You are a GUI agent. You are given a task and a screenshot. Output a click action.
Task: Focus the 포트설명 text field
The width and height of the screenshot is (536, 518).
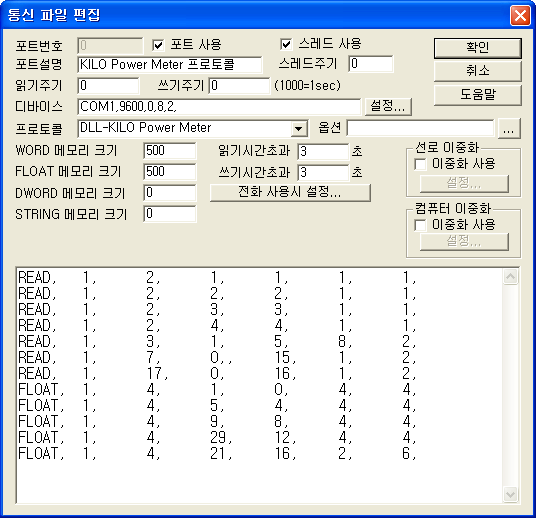pyautogui.click(x=170, y=65)
